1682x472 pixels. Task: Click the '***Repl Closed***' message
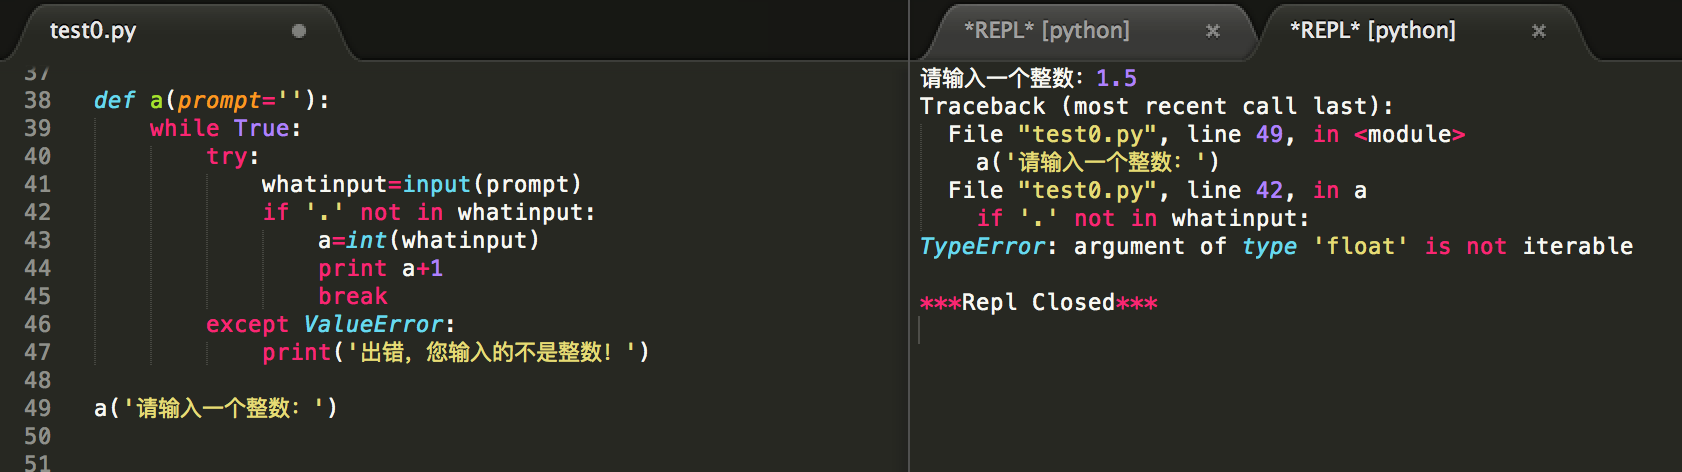point(1038,302)
